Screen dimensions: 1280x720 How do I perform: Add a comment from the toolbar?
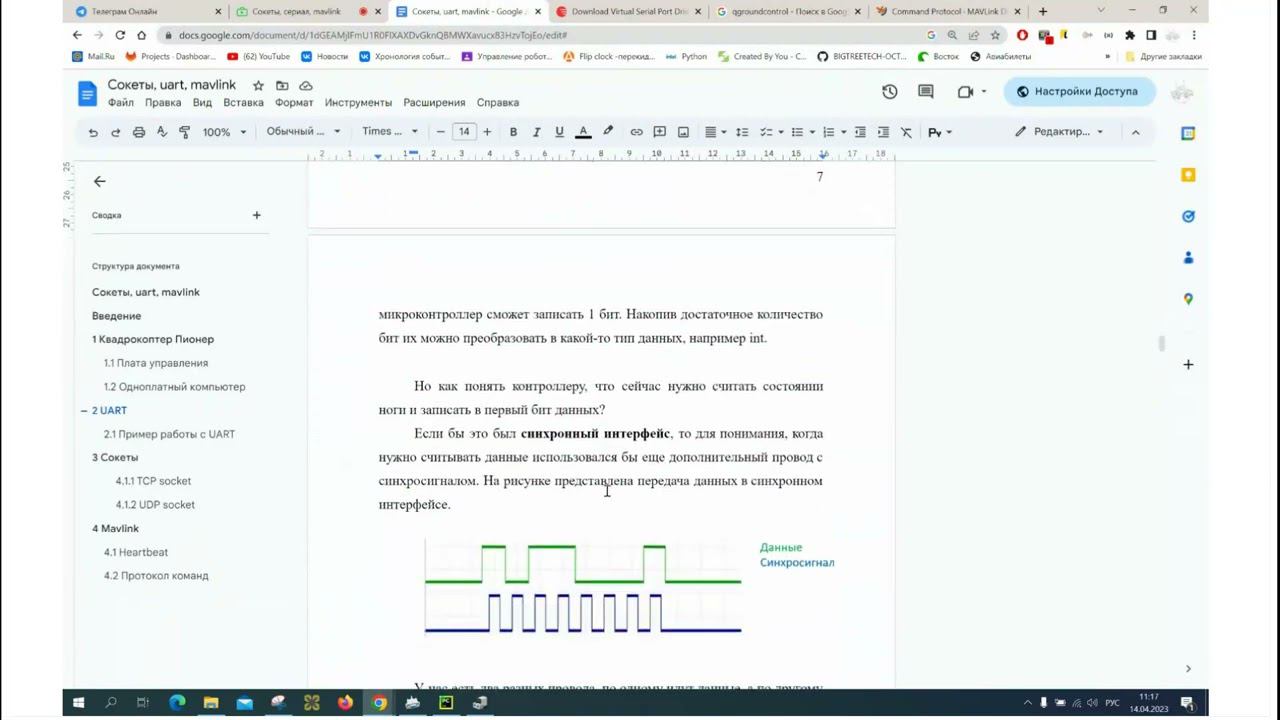click(x=660, y=132)
